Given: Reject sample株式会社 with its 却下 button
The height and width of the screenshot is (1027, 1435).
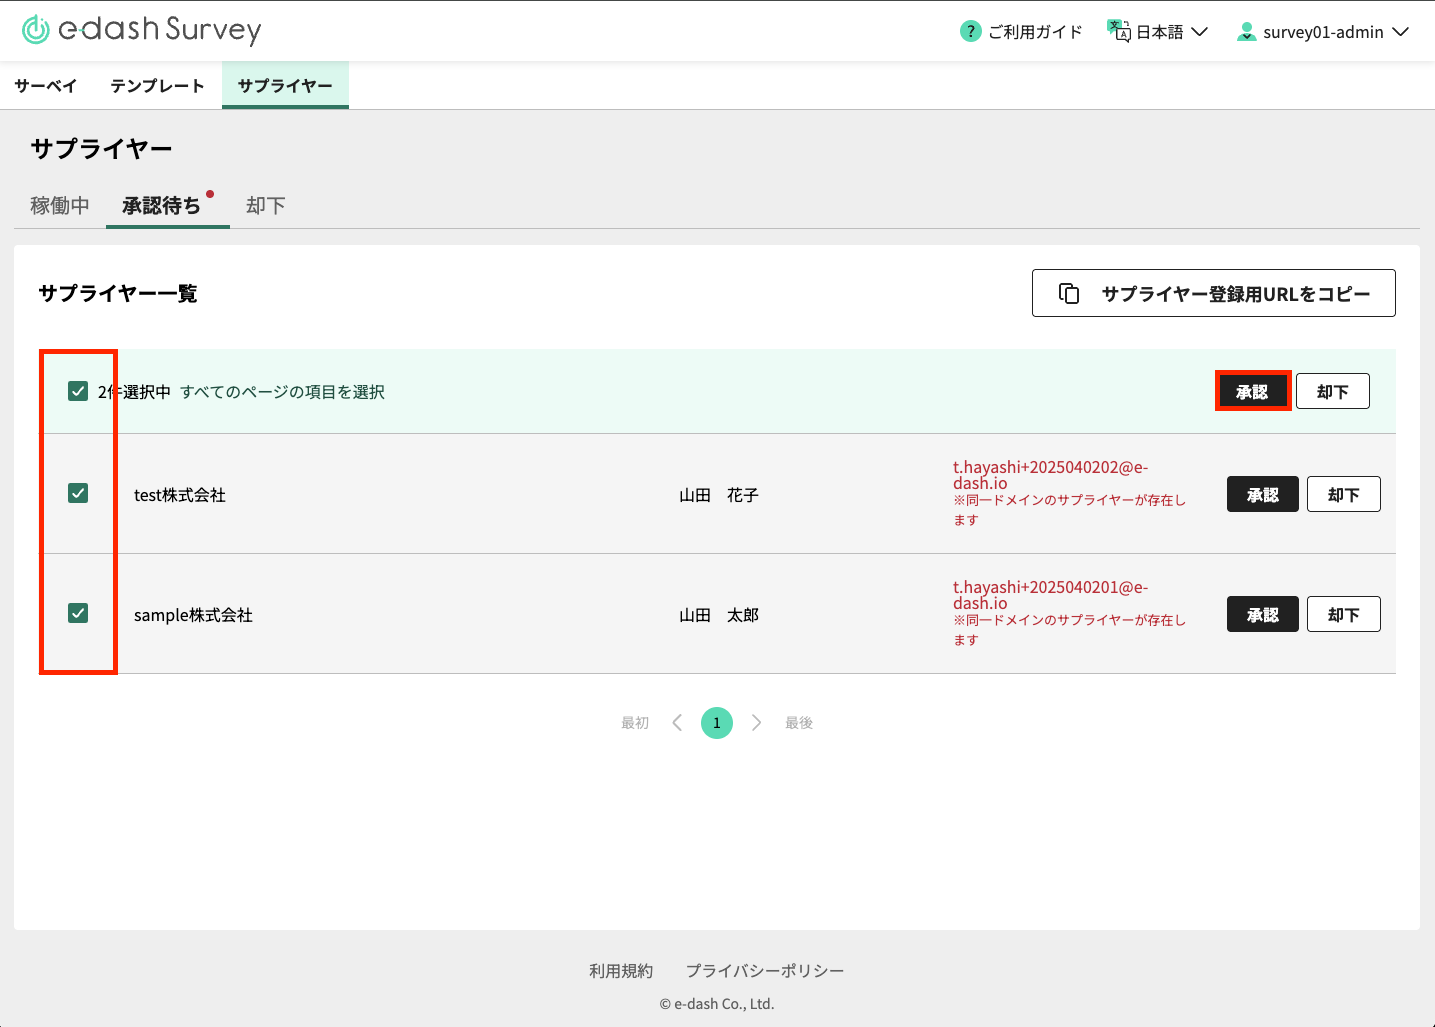Looking at the screenshot, I should click(1343, 614).
